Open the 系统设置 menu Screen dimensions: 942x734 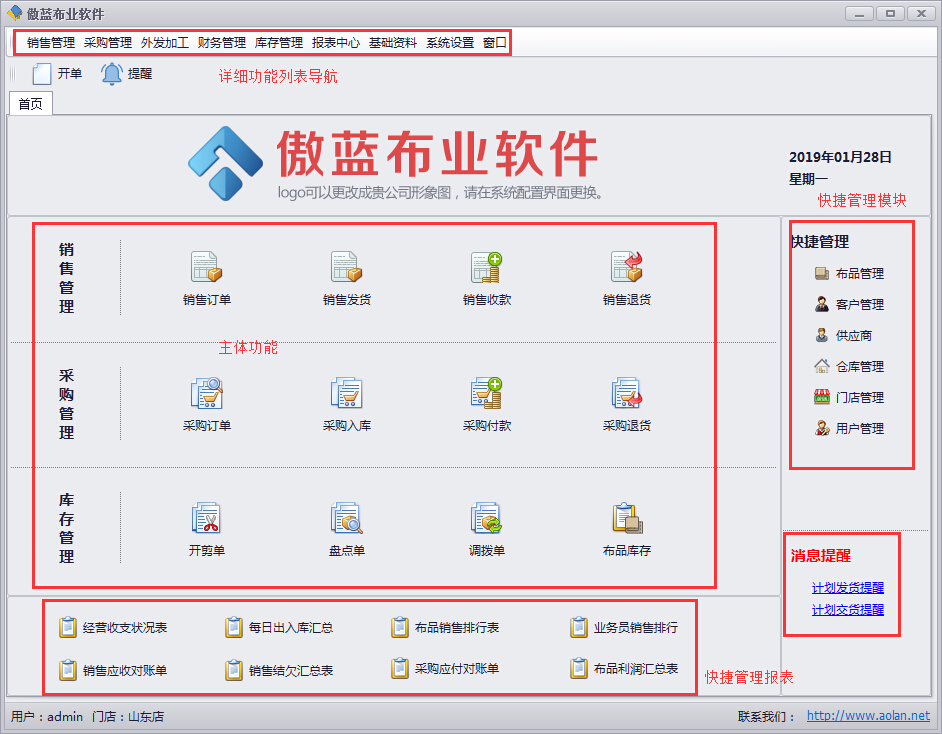451,43
